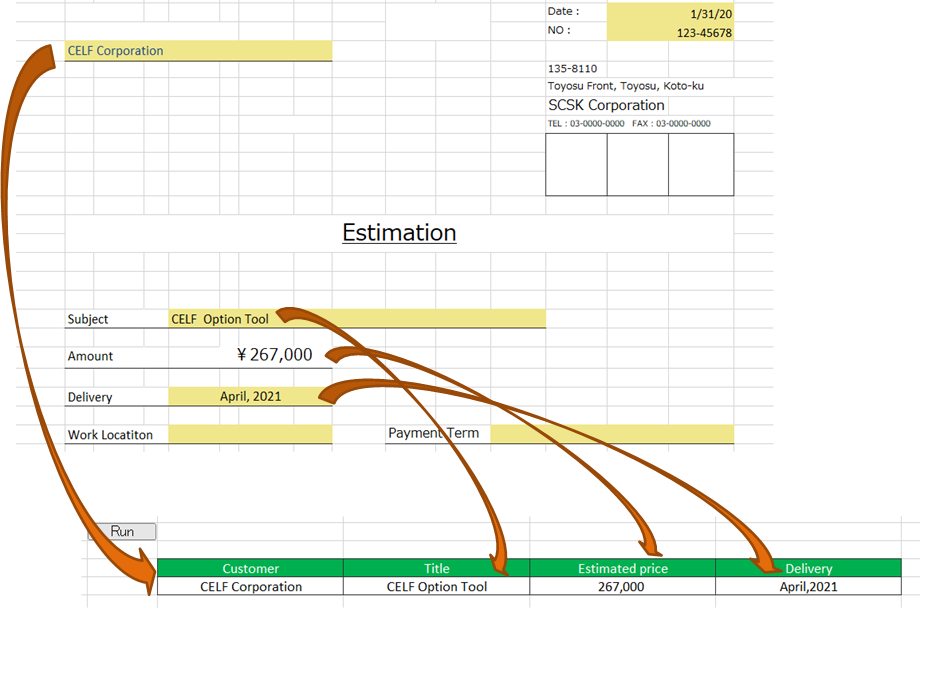Screen dimensions: 936x679
Task: Select the green Customer column header
Action: (x=250, y=568)
